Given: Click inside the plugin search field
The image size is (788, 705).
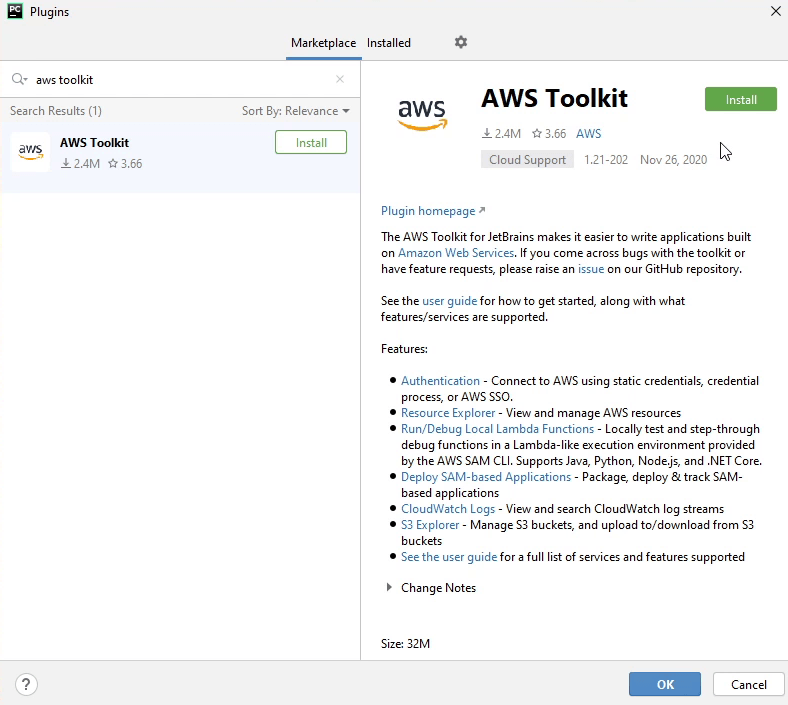Looking at the screenshot, I should (180, 79).
